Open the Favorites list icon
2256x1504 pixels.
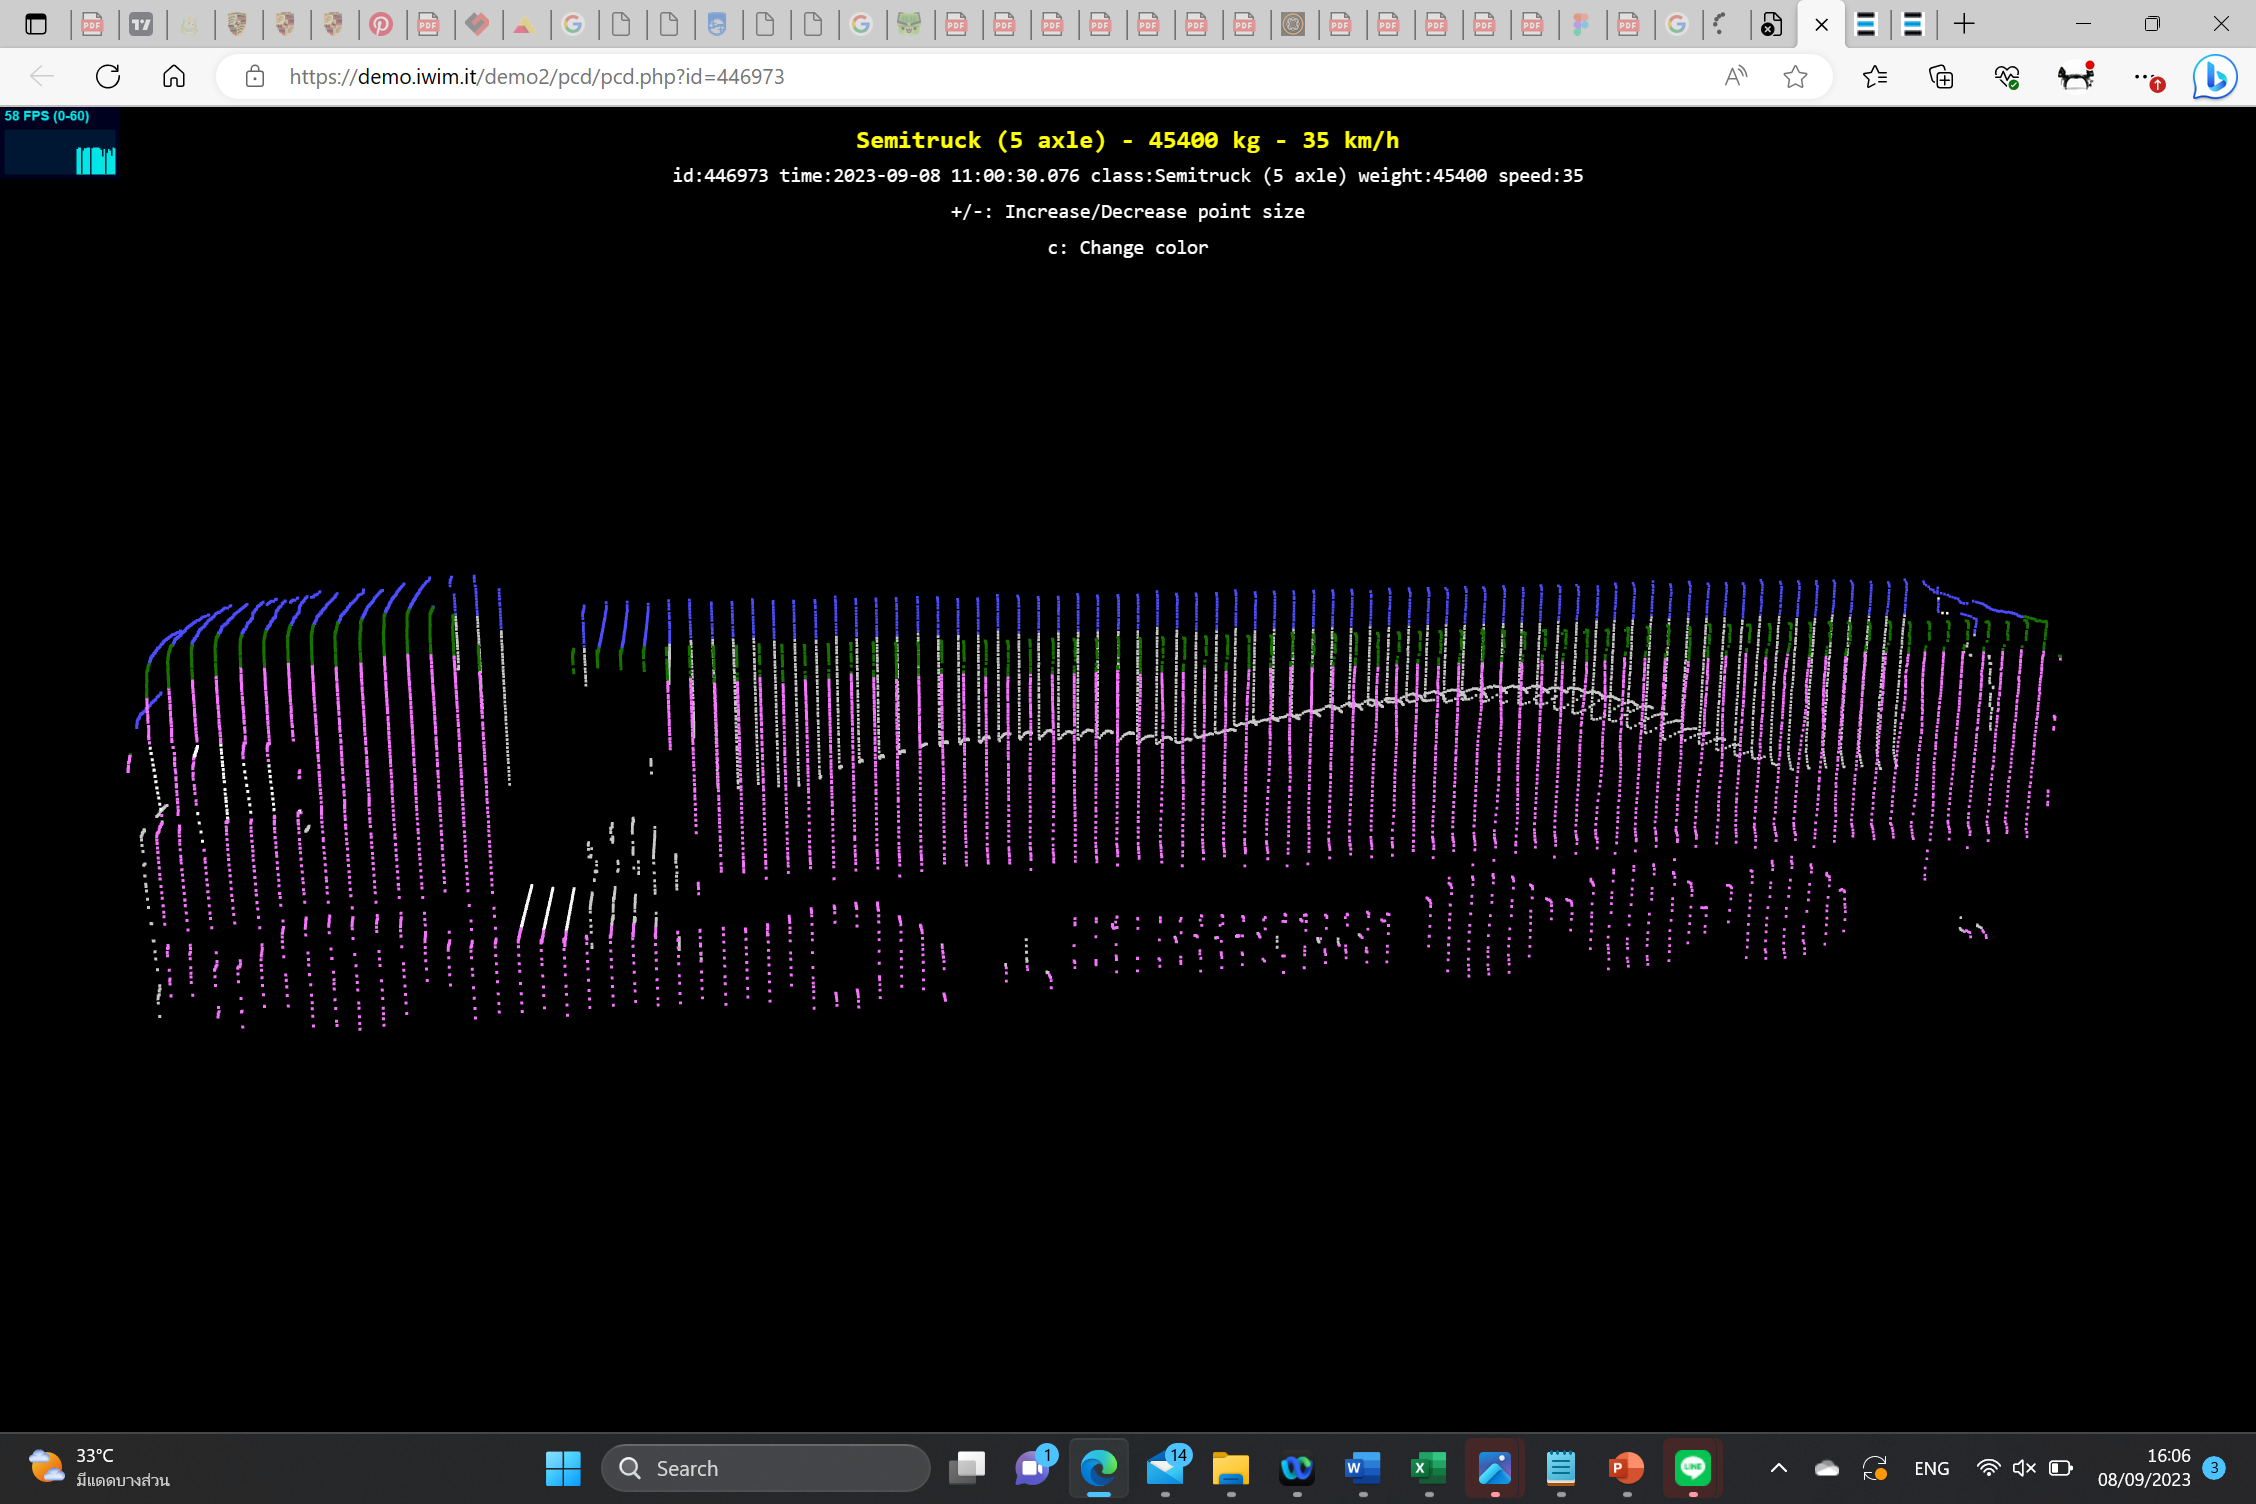[1875, 76]
